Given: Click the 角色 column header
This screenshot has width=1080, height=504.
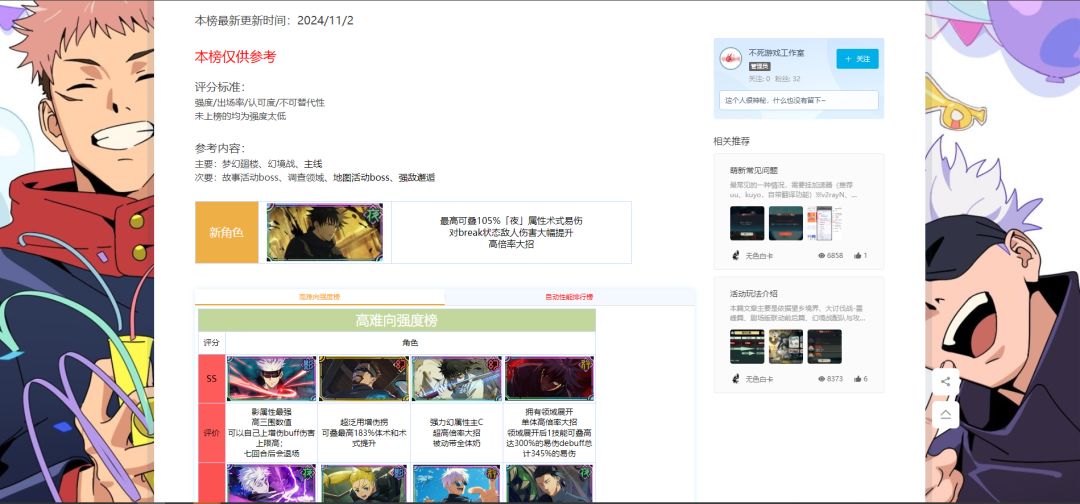Looking at the screenshot, I should pyautogui.click(x=411, y=342).
